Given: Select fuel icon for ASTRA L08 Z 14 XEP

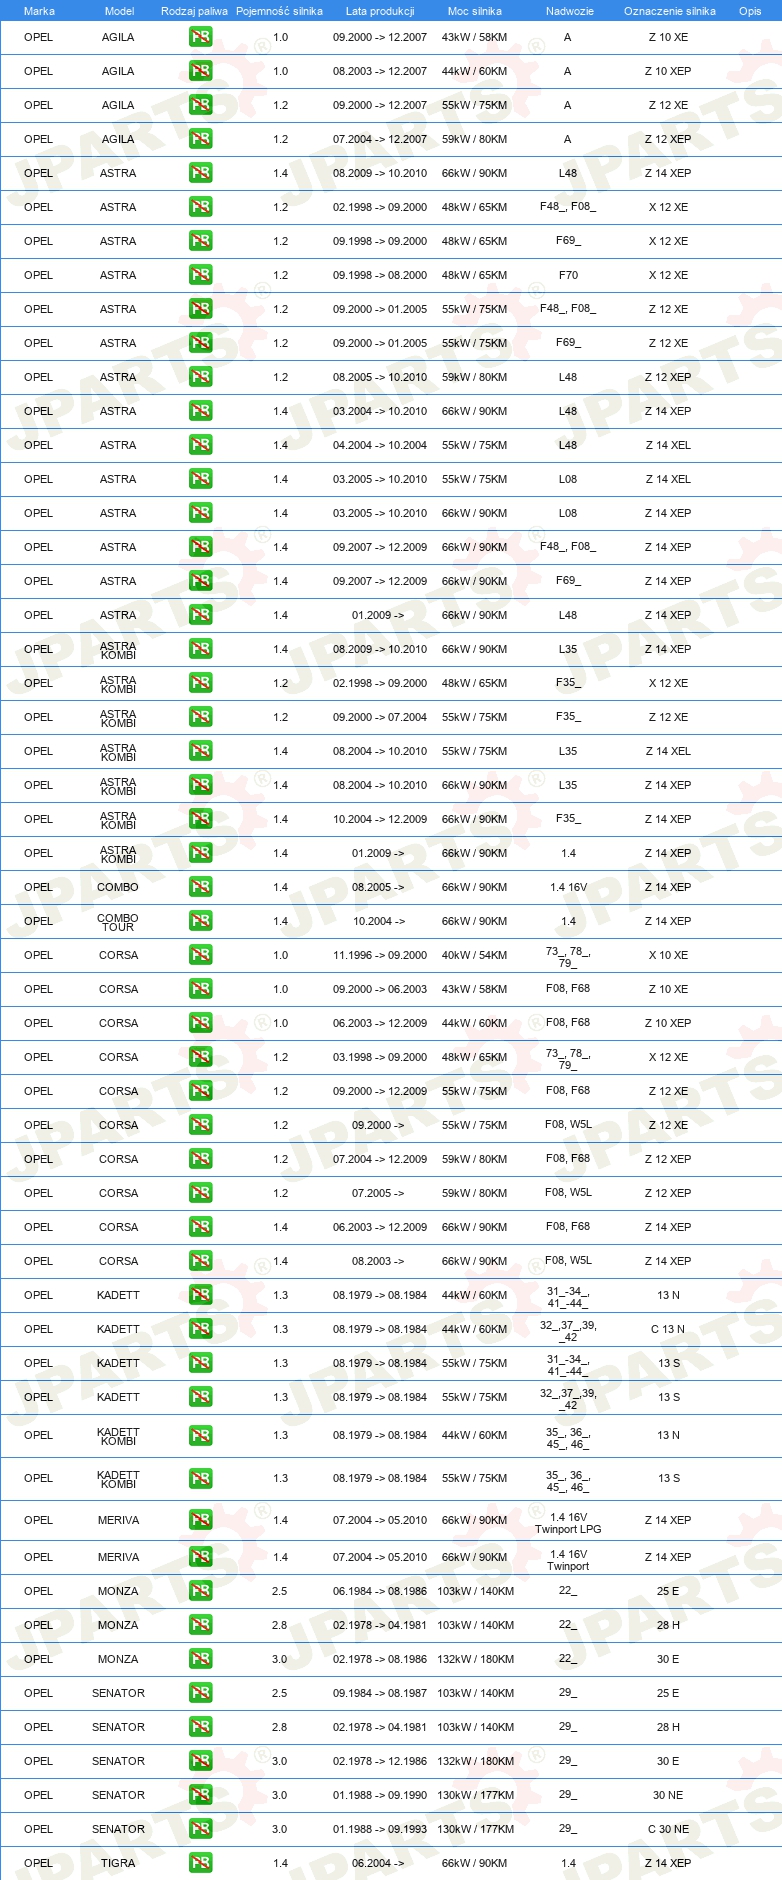Looking at the screenshot, I should 200,513.
